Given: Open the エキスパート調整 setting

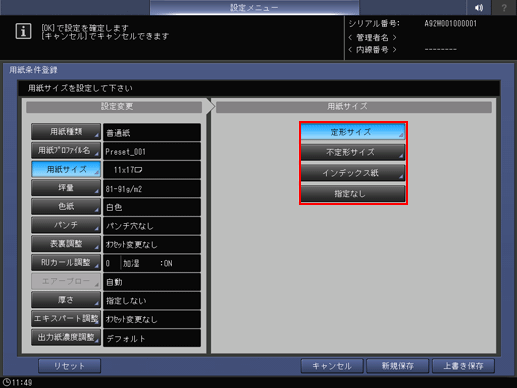Looking at the screenshot, I should pos(66,318).
